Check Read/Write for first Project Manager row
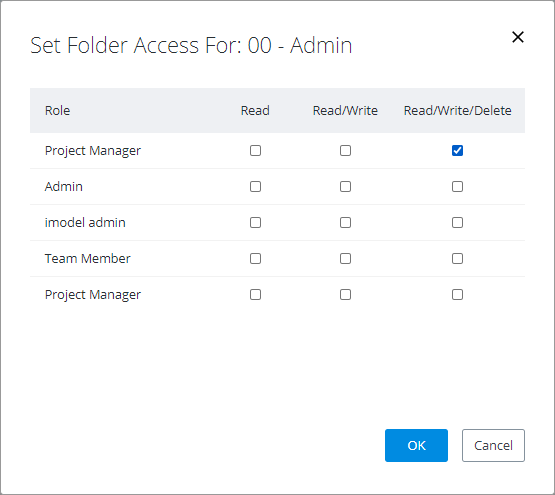This screenshot has height=495, width=555. (x=345, y=150)
